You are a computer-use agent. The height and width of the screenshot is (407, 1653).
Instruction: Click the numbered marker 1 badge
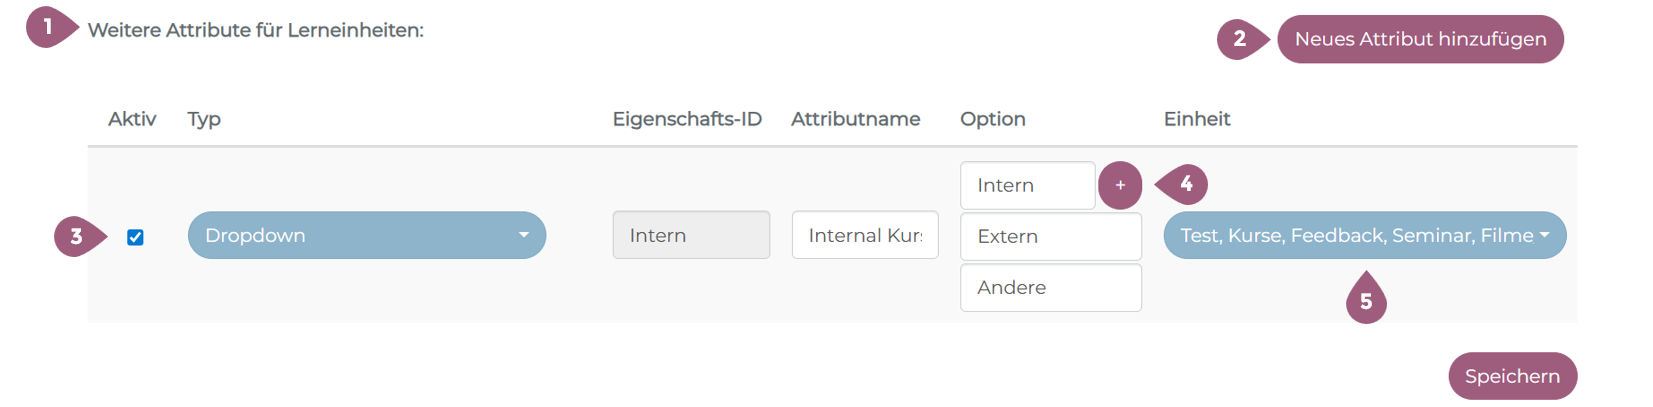pos(48,27)
